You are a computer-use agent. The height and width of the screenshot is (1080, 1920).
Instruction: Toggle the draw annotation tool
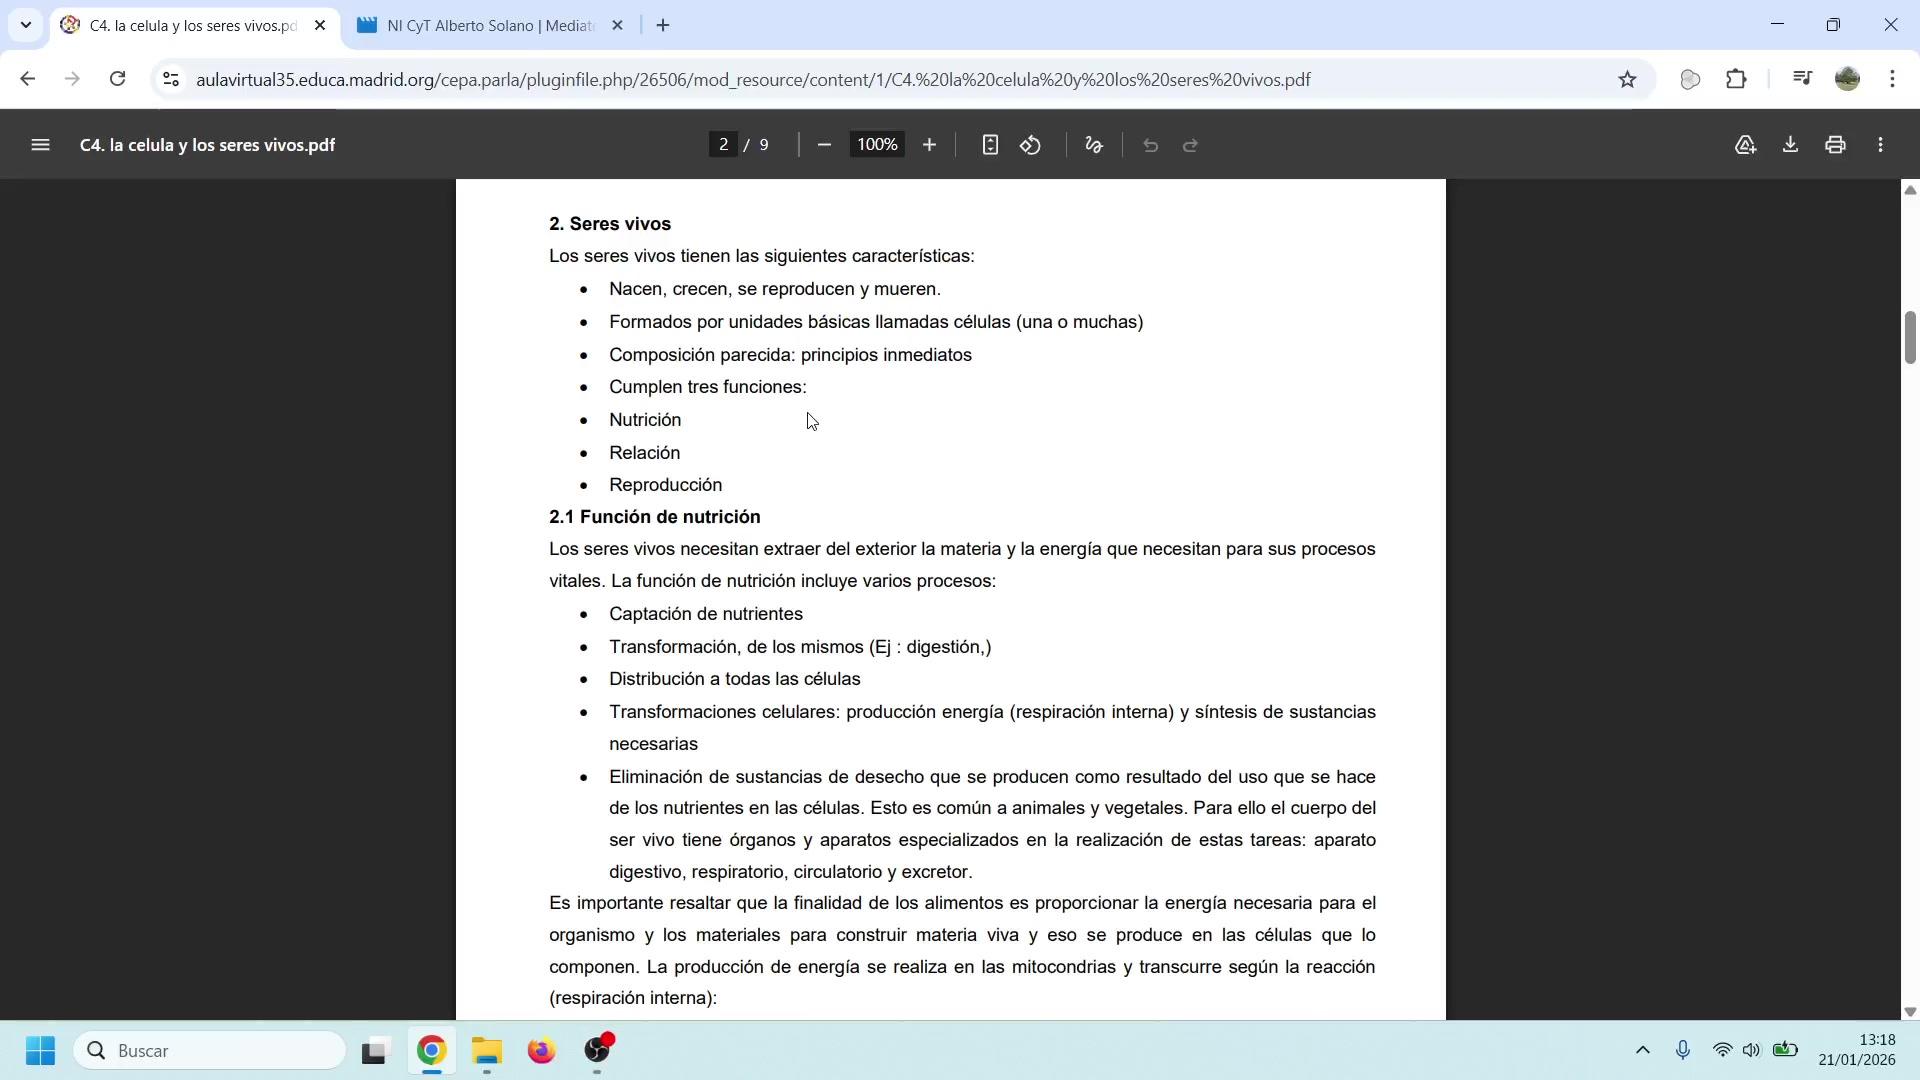[x=1093, y=145]
